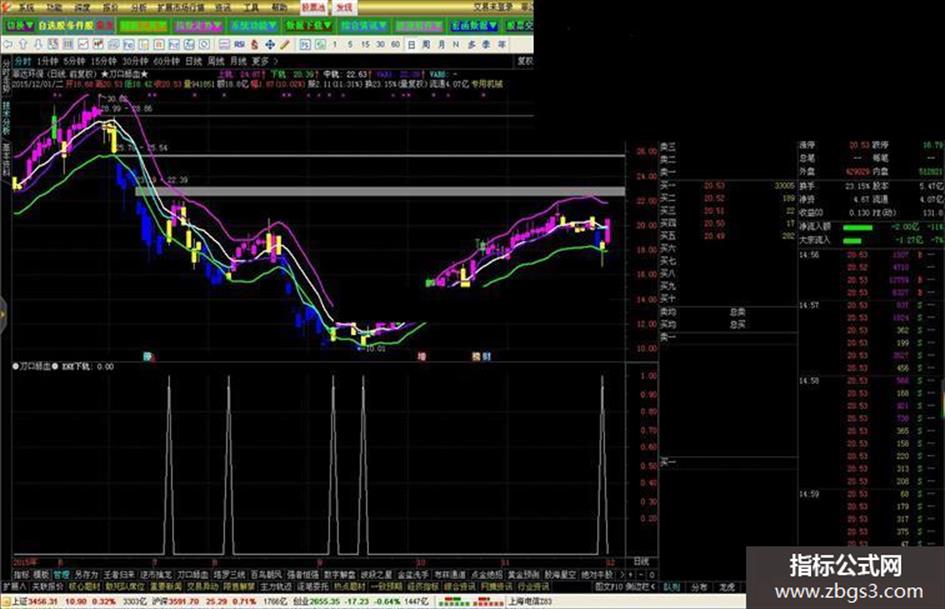Expand the 更多 periods dropdown

pos(265,61)
